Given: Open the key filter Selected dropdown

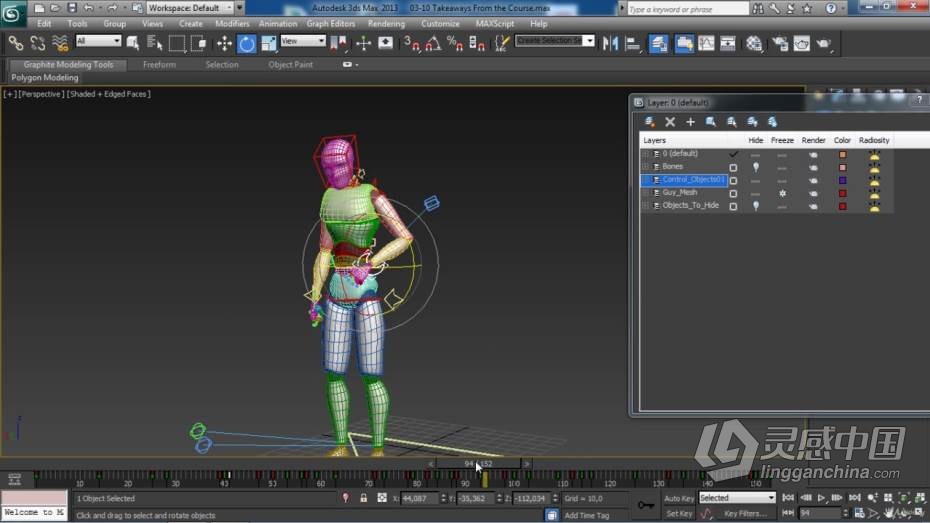Looking at the screenshot, I should tap(737, 498).
